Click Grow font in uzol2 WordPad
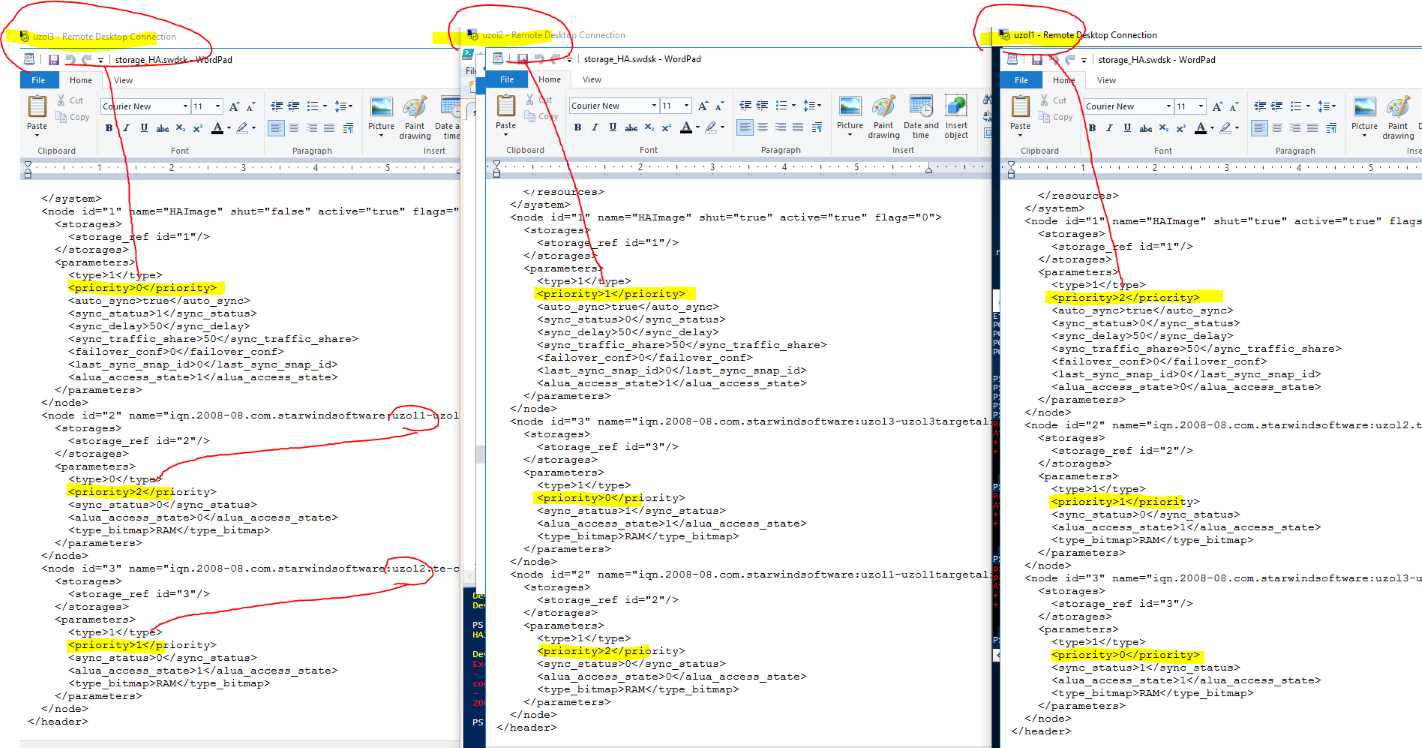Image resolution: width=1422 pixels, height=748 pixels. (x=702, y=106)
